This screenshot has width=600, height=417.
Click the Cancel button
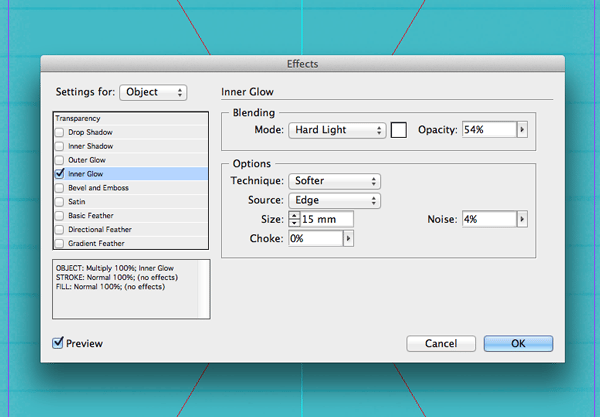(441, 343)
